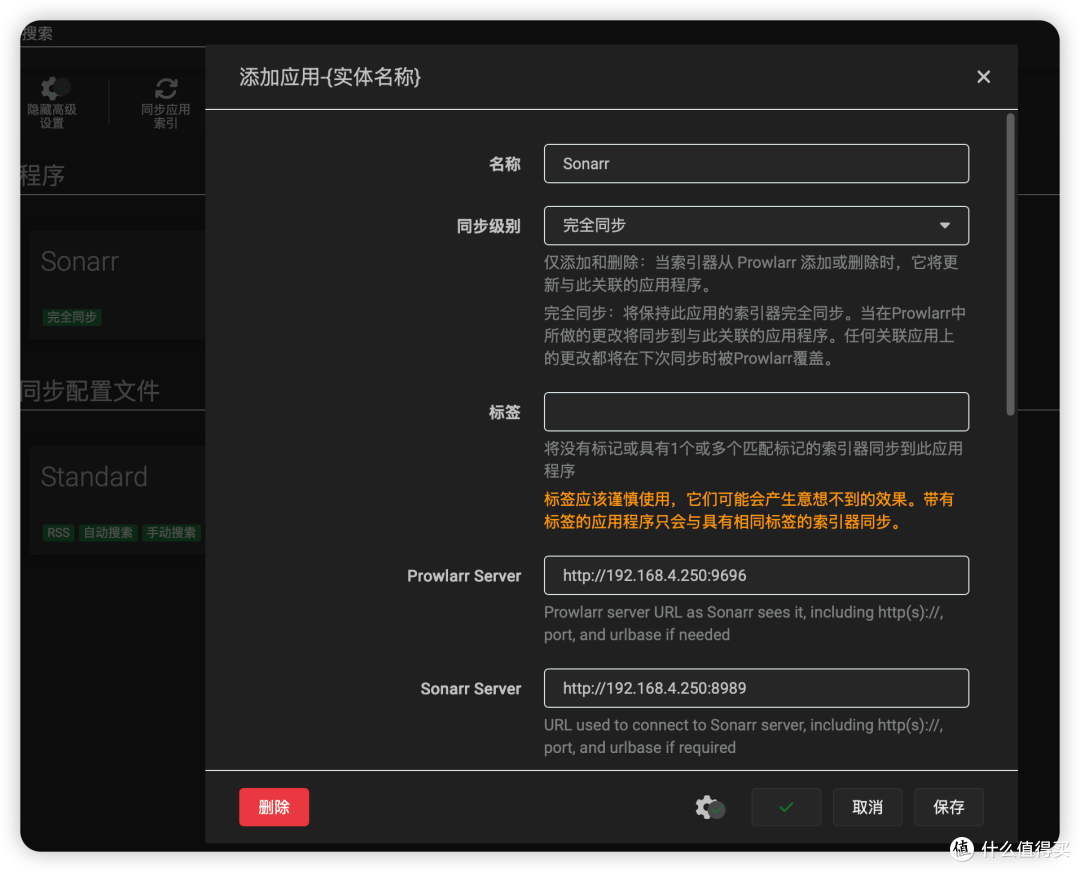This screenshot has height=872, width=1080.
Task: Click the 名称 field label
Action: [504, 164]
